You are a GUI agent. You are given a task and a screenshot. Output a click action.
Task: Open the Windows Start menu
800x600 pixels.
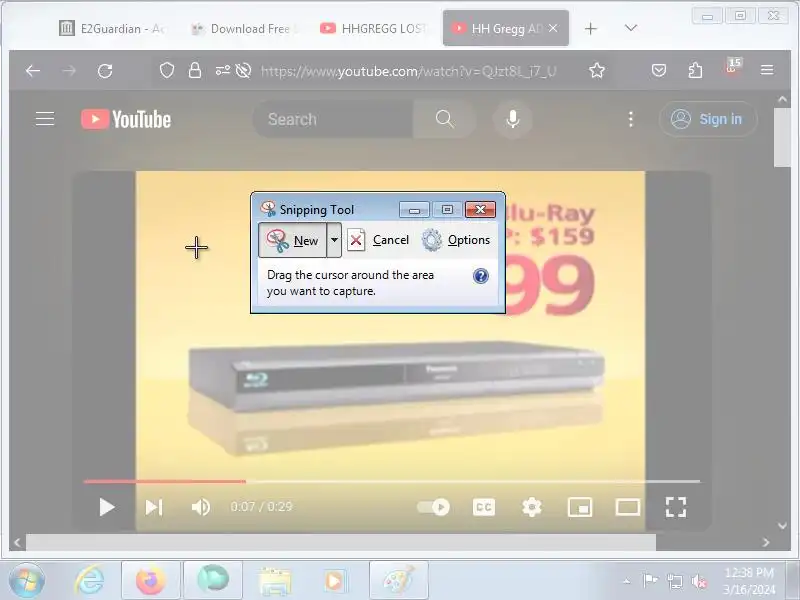(x=26, y=581)
